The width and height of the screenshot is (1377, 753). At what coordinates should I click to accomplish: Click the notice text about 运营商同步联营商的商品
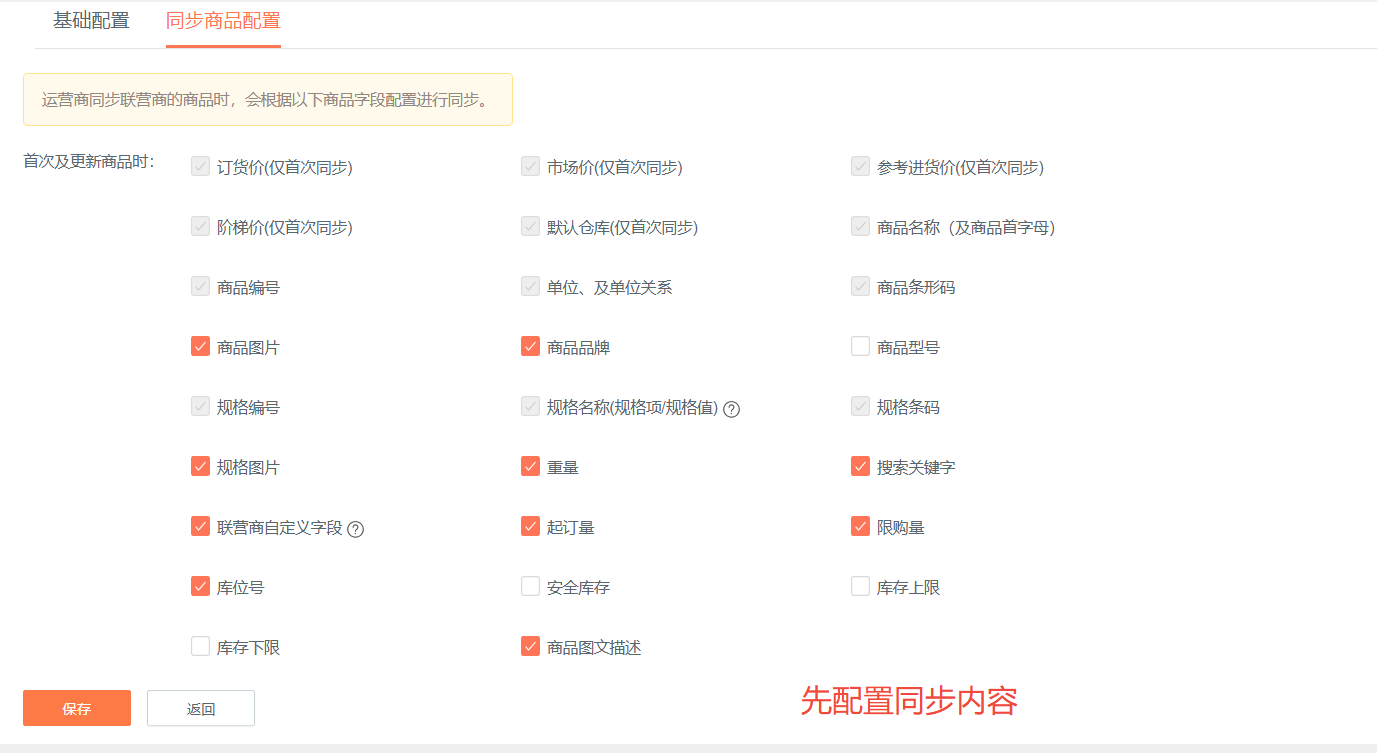(x=265, y=100)
